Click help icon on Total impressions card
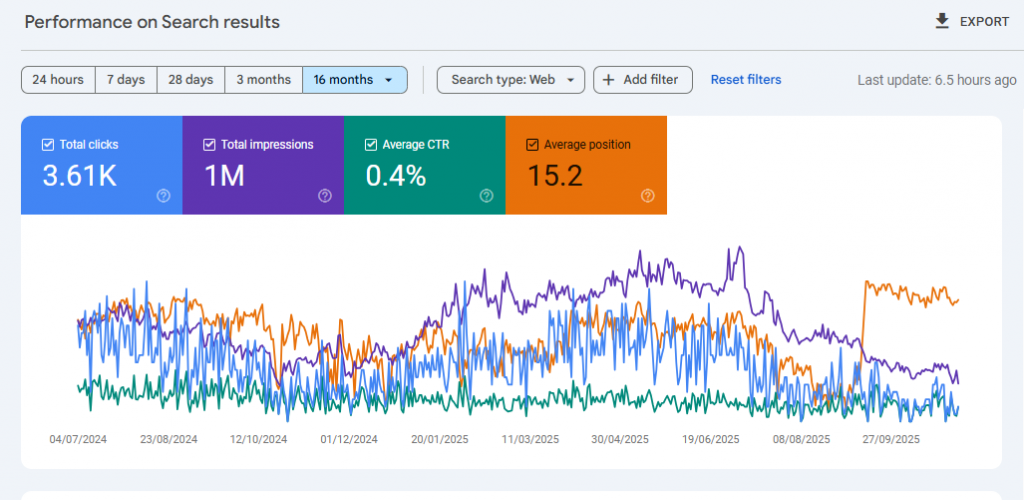Viewport: 1024px width, 500px height. [325, 196]
